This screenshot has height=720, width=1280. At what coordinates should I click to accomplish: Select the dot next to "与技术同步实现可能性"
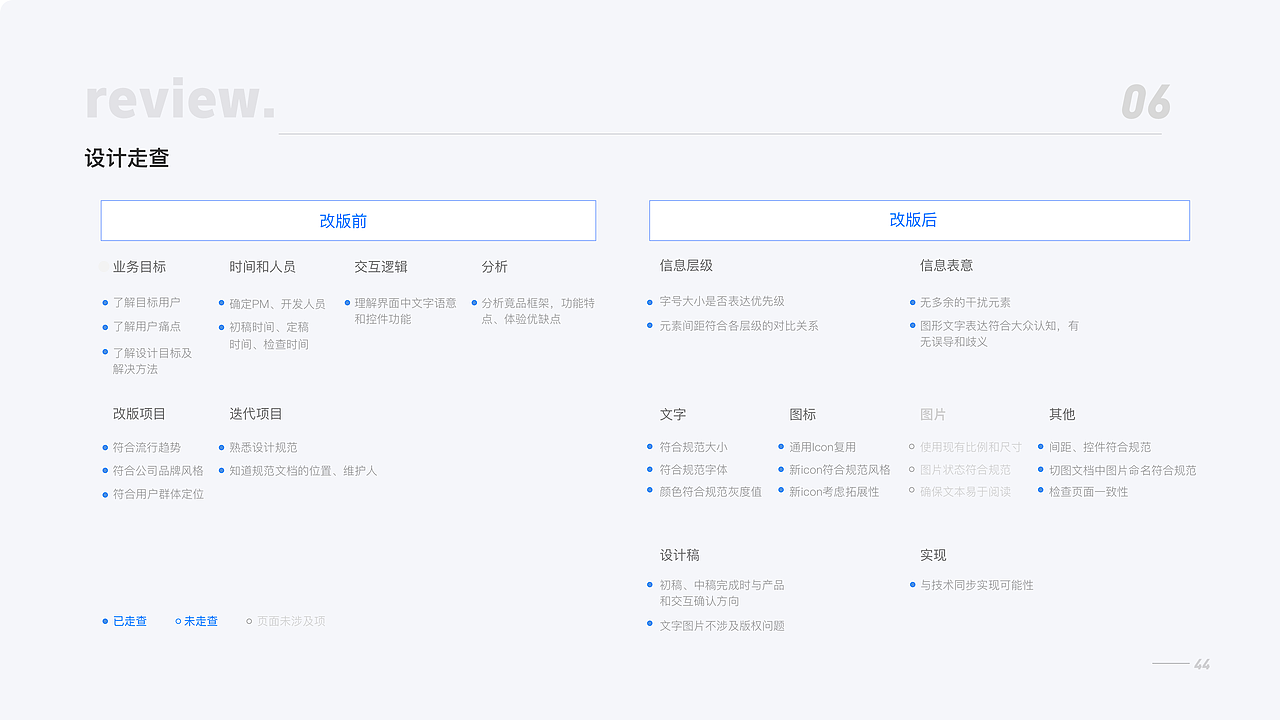(910, 585)
